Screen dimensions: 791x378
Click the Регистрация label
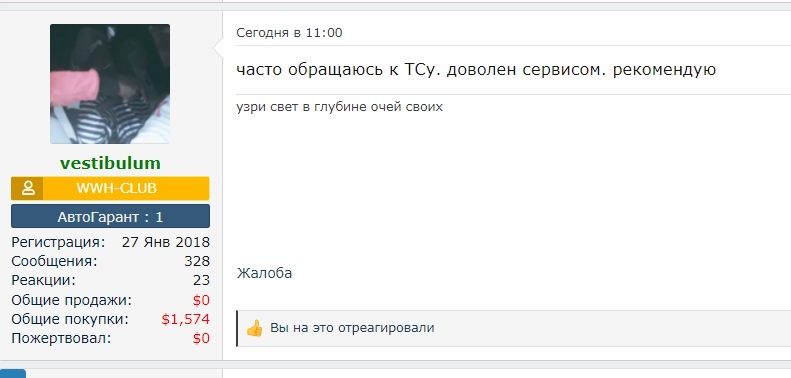(59, 242)
